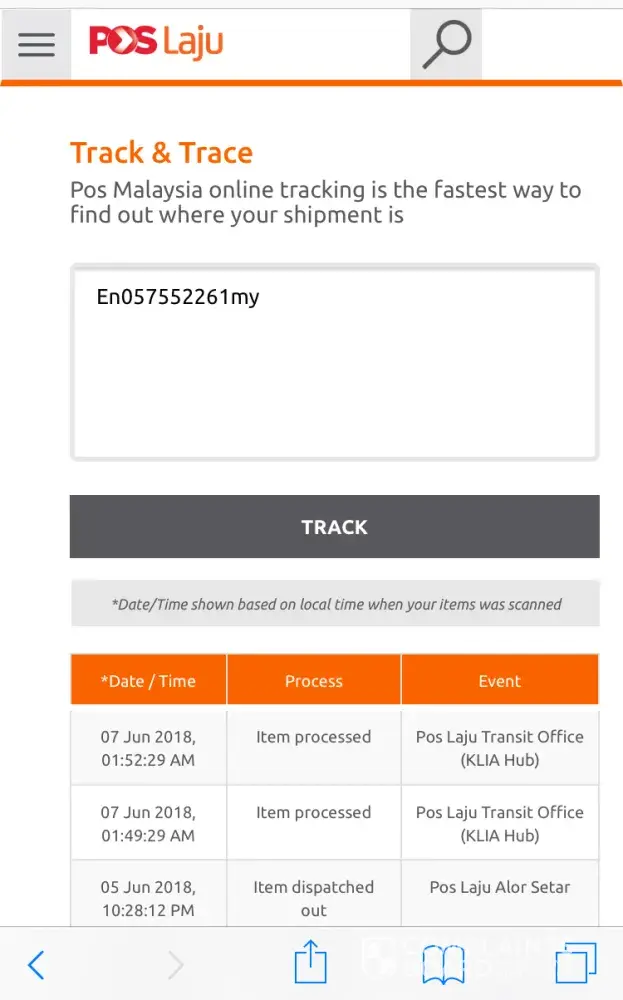Open the search magnifier icon
The image size is (623, 1000).
tap(446, 45)
